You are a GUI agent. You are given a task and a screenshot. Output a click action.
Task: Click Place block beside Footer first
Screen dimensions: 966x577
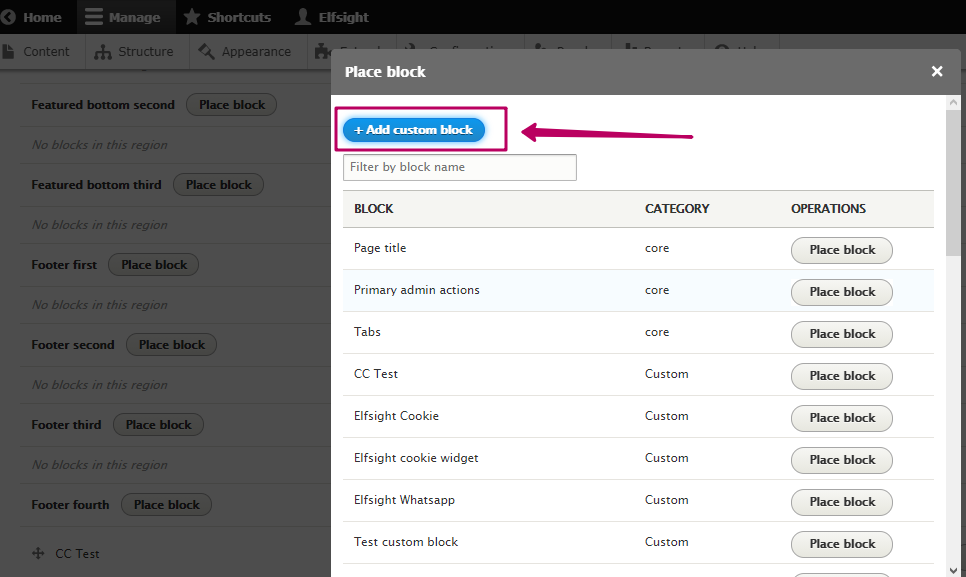(x=153, y=265)
